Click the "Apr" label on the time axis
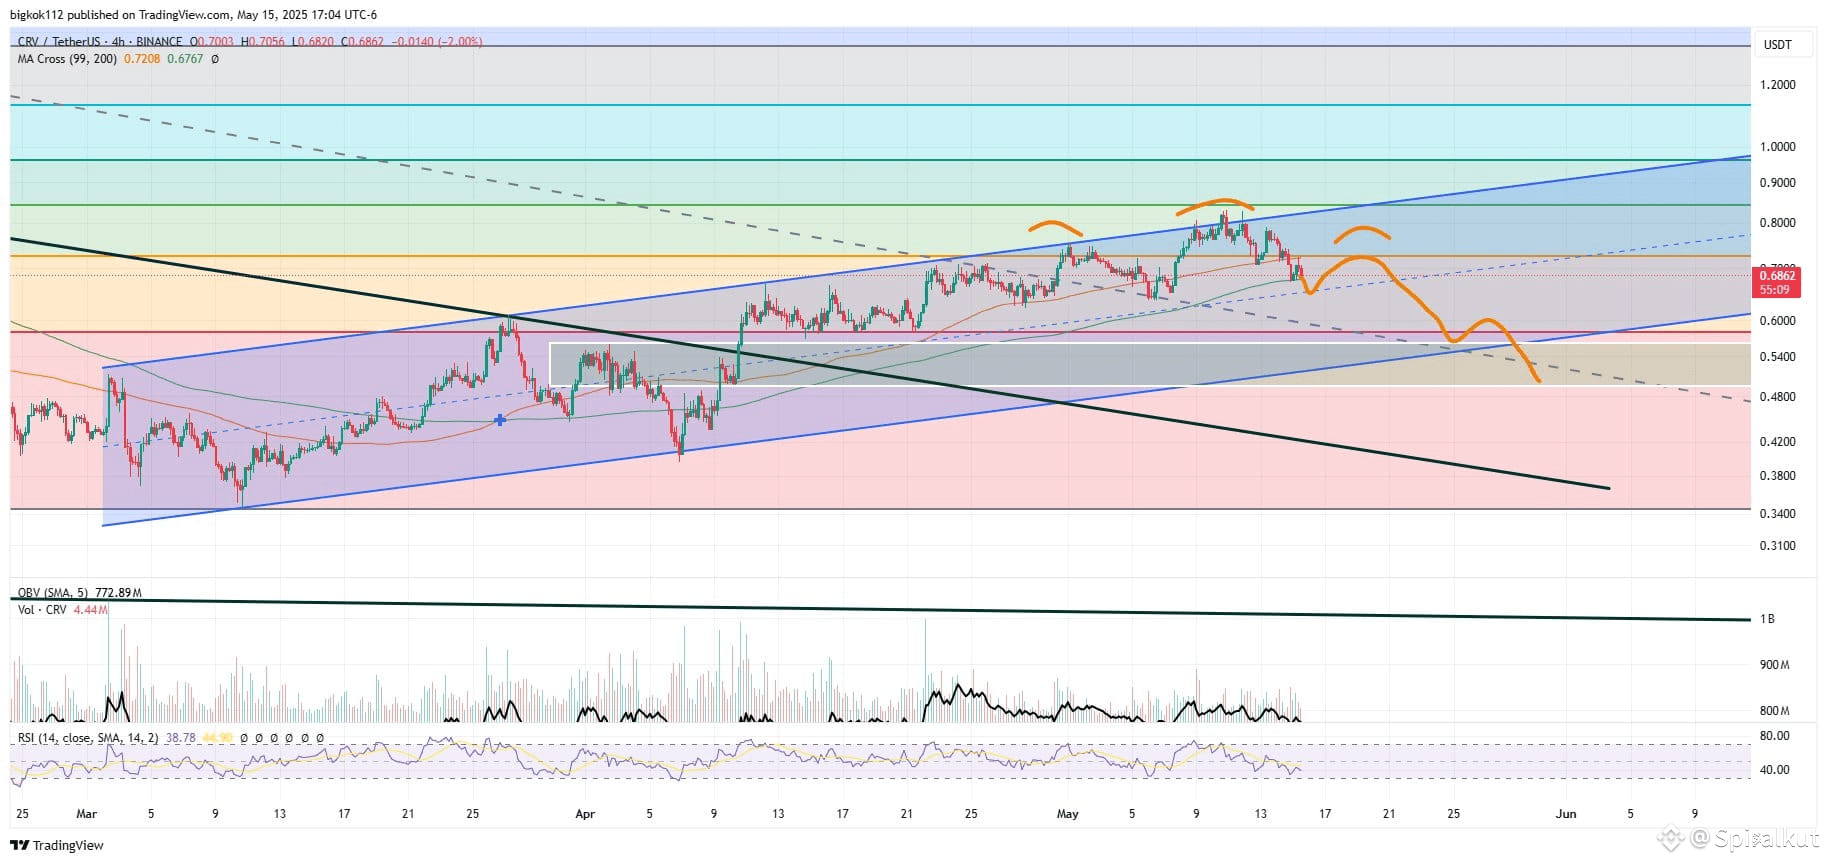This screenshot has width=1827, height=863. 585,814
